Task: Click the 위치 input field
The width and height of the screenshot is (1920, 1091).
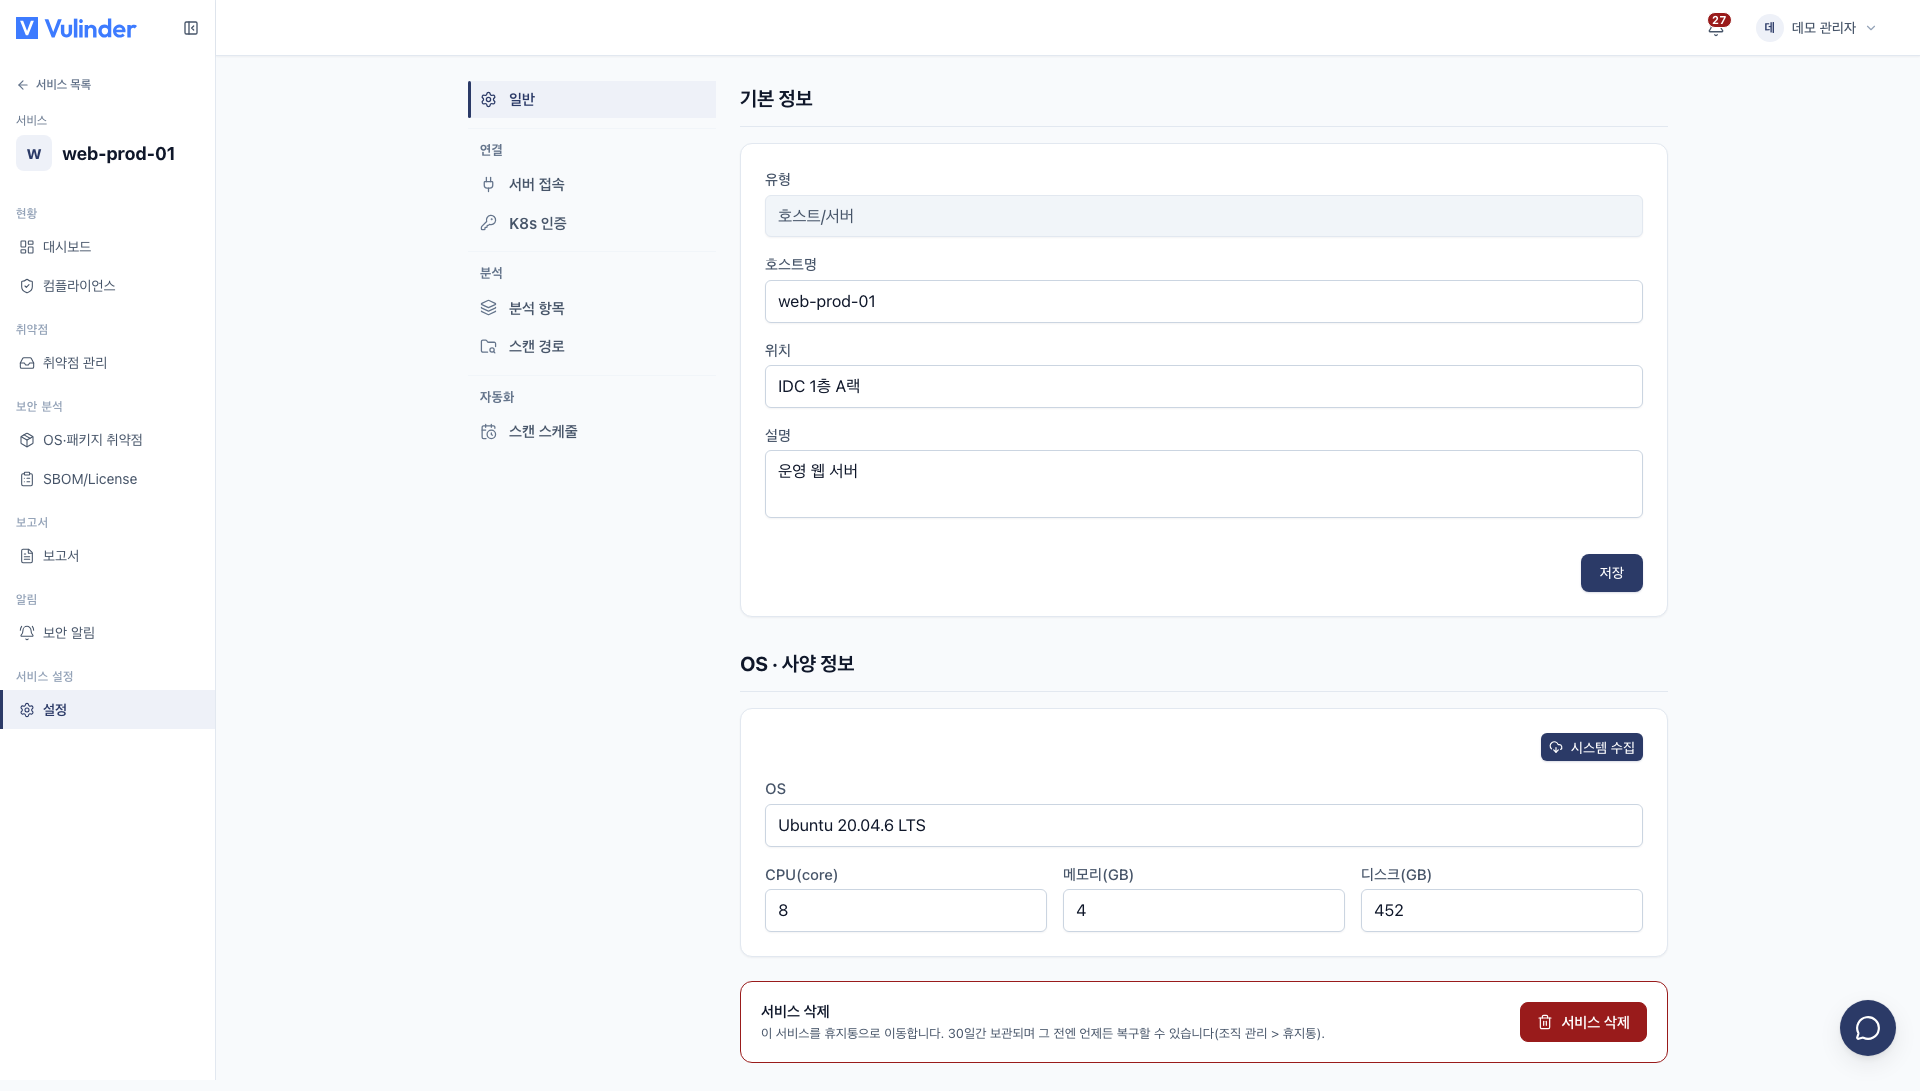Action: [x=1203, y=386]
